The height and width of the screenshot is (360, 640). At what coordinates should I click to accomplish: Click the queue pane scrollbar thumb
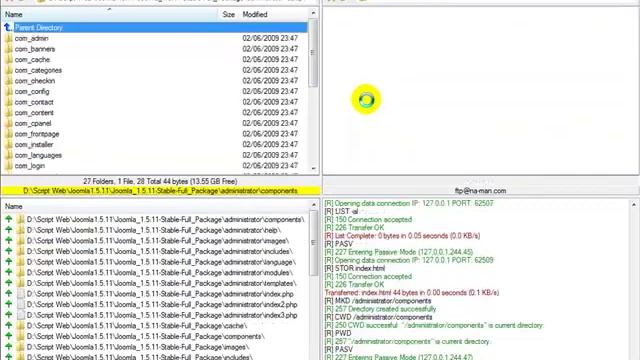pos(313,243)
